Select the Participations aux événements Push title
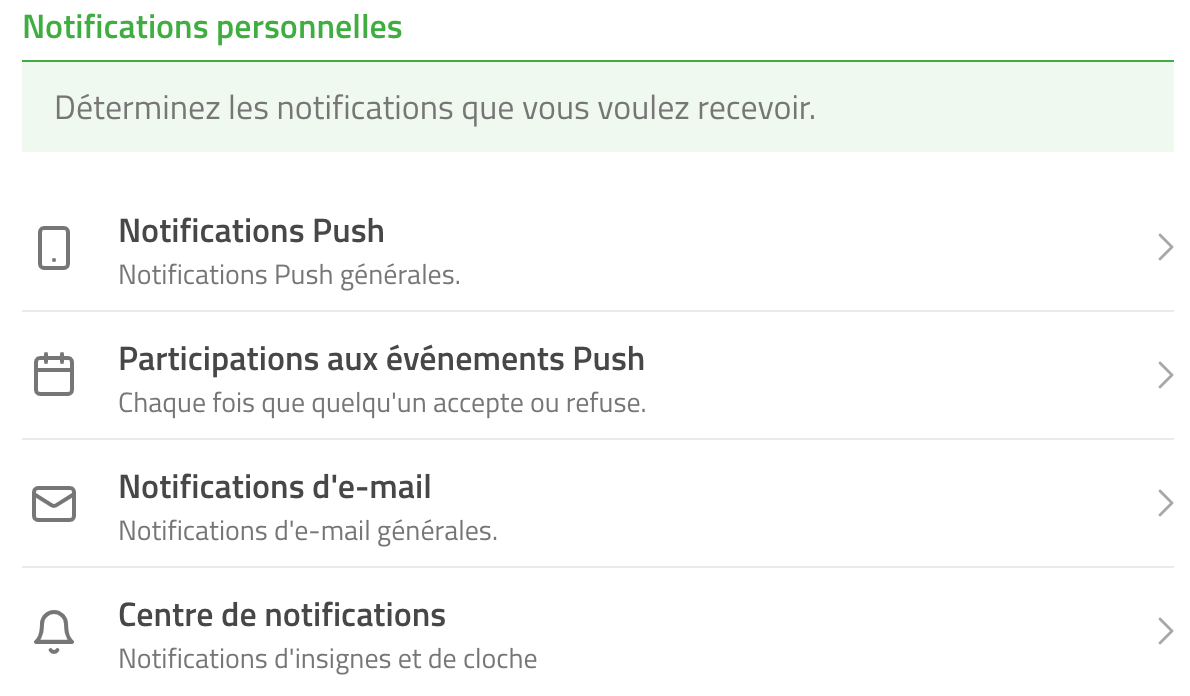 tap(382, 359)
